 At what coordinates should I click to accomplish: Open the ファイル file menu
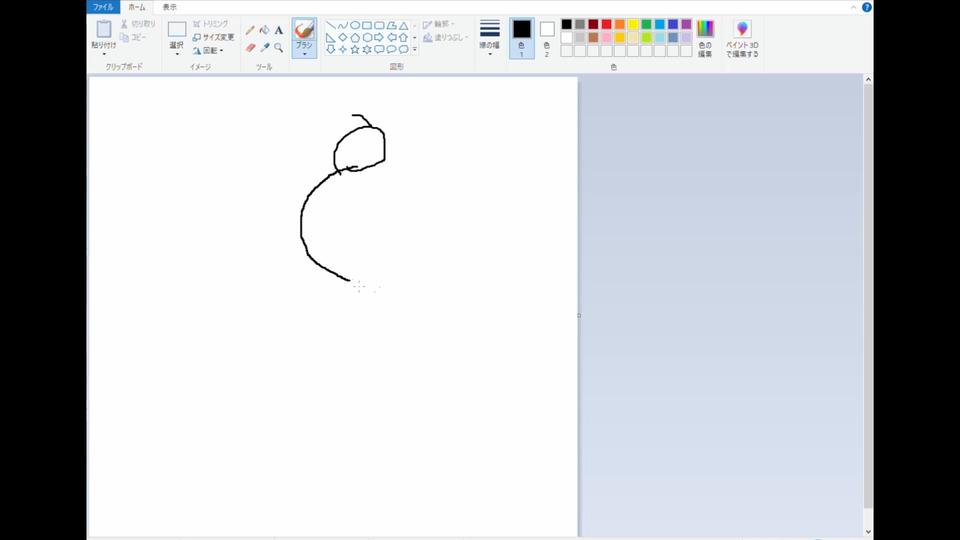point(103,7)
